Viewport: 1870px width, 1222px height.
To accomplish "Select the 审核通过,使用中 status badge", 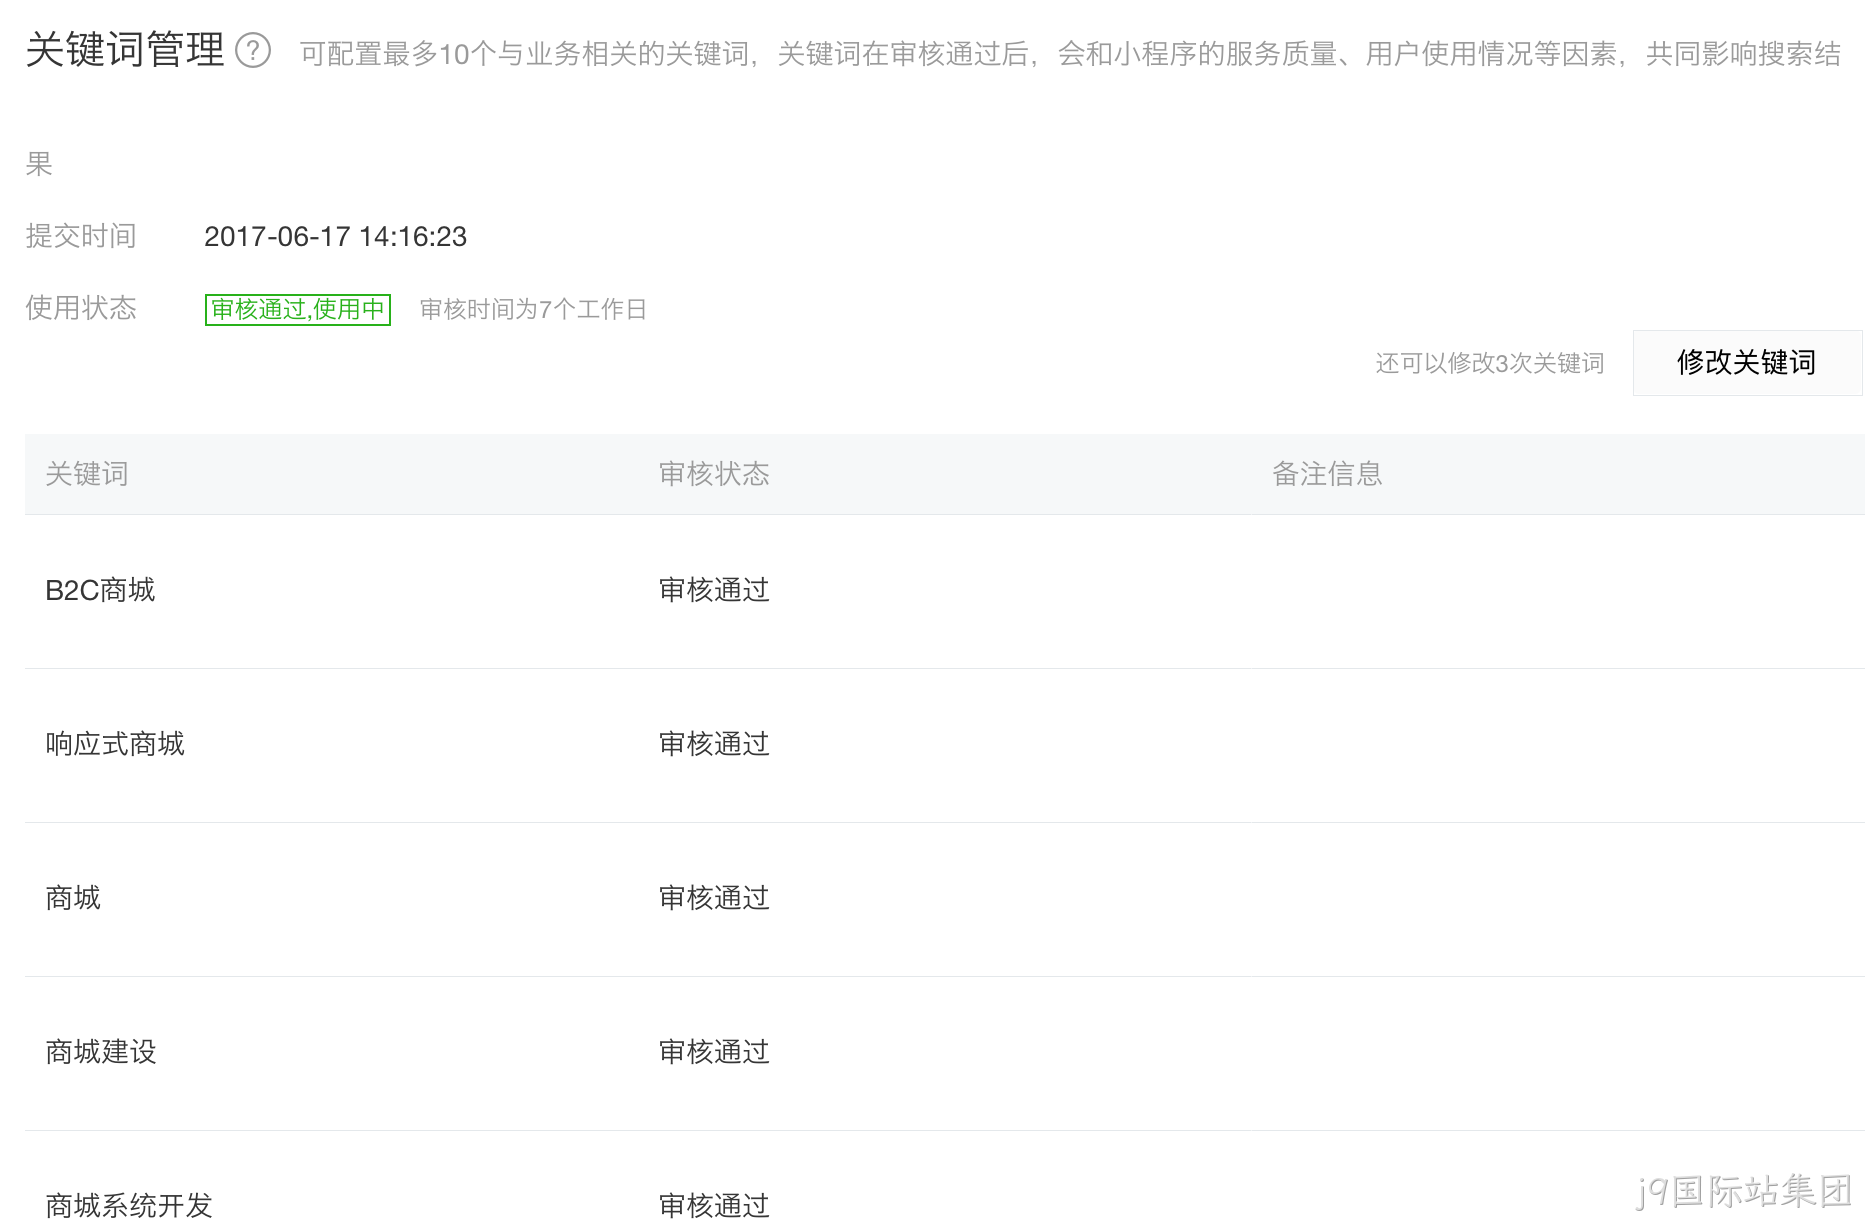I will [298, 309].
